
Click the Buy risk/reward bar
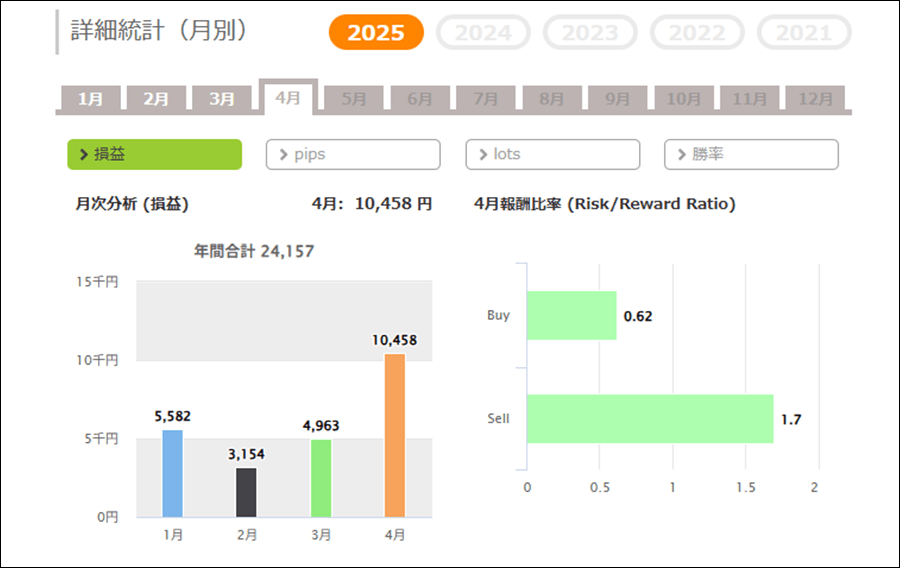point(571,315)
